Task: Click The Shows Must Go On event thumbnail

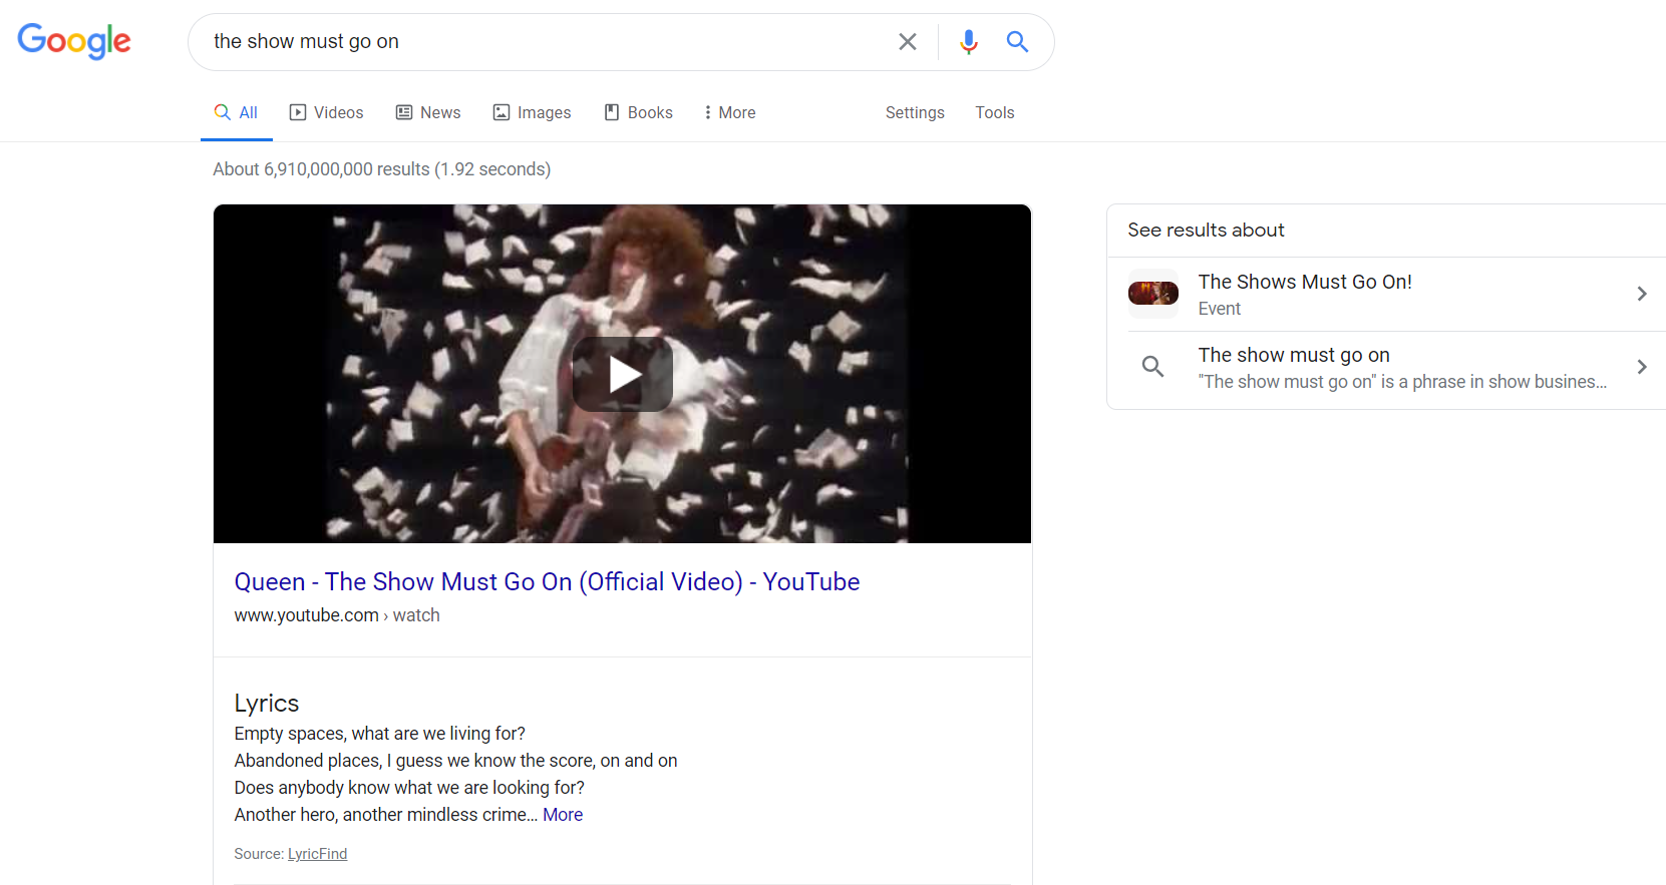Action: coord(1153,294)
